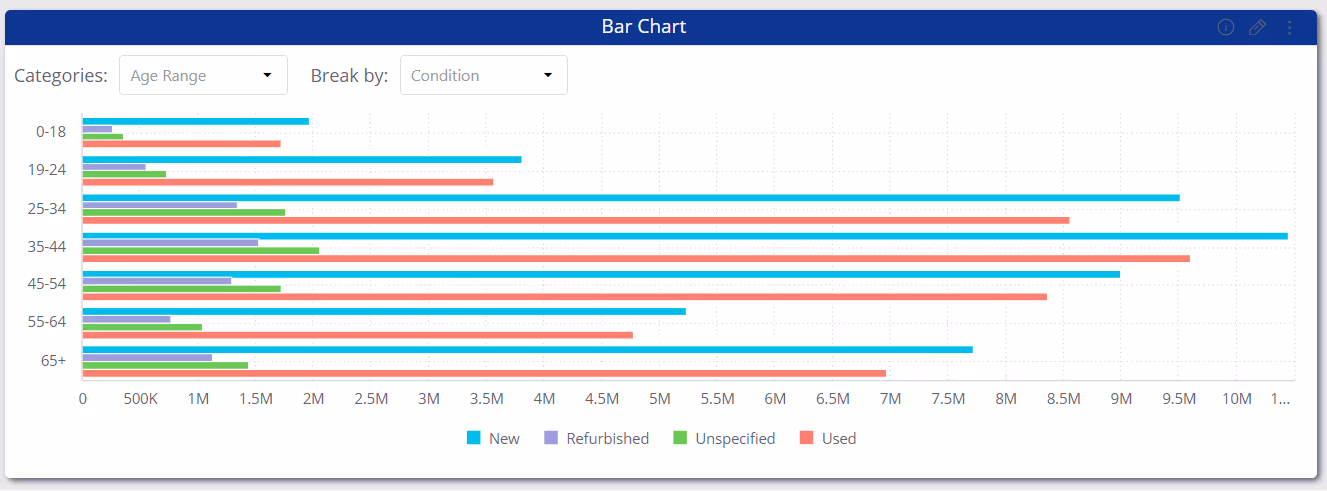Click the Unspecified bar for 35-44
Image resolution: width=1327 pixels, height=491 pixels.
pos(200,250)
